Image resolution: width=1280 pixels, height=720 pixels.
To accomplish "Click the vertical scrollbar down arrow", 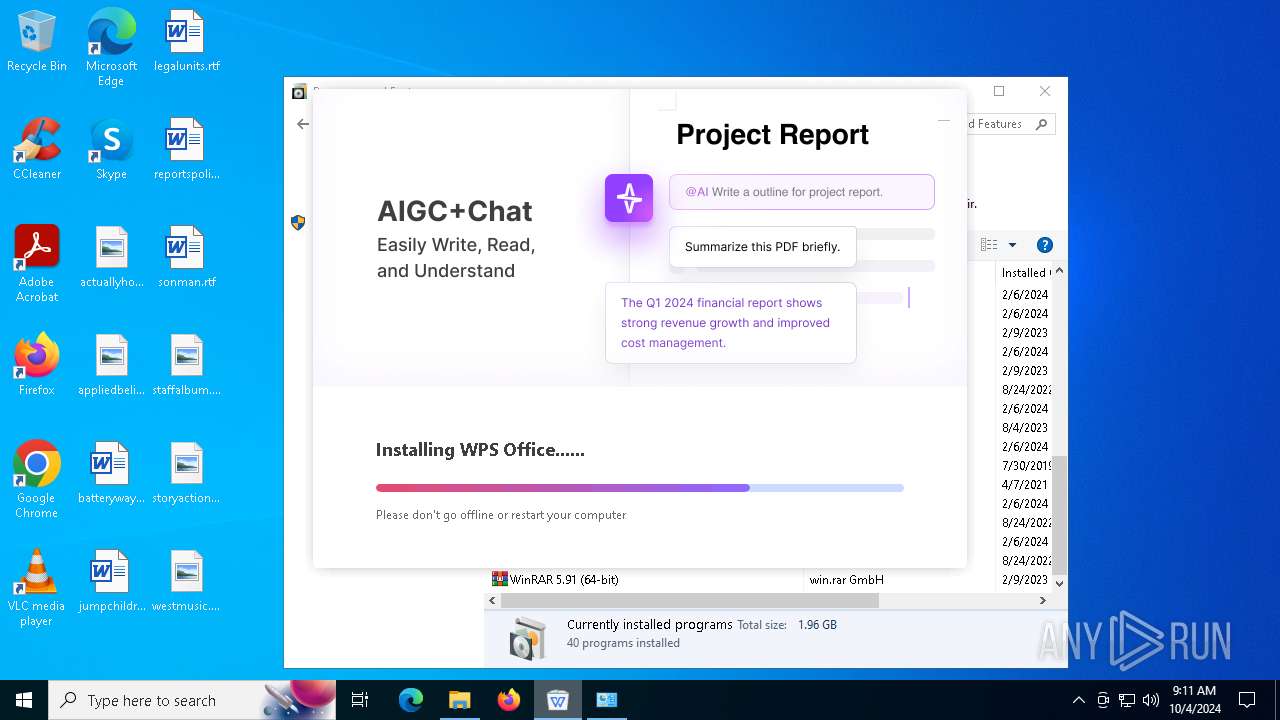I will 1059,583.
